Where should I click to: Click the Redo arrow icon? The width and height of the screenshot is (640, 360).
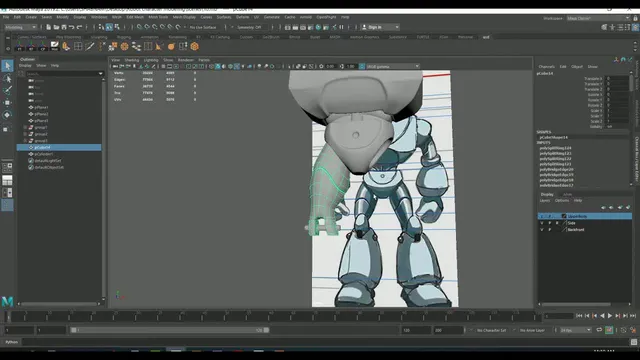coord(80,27)
